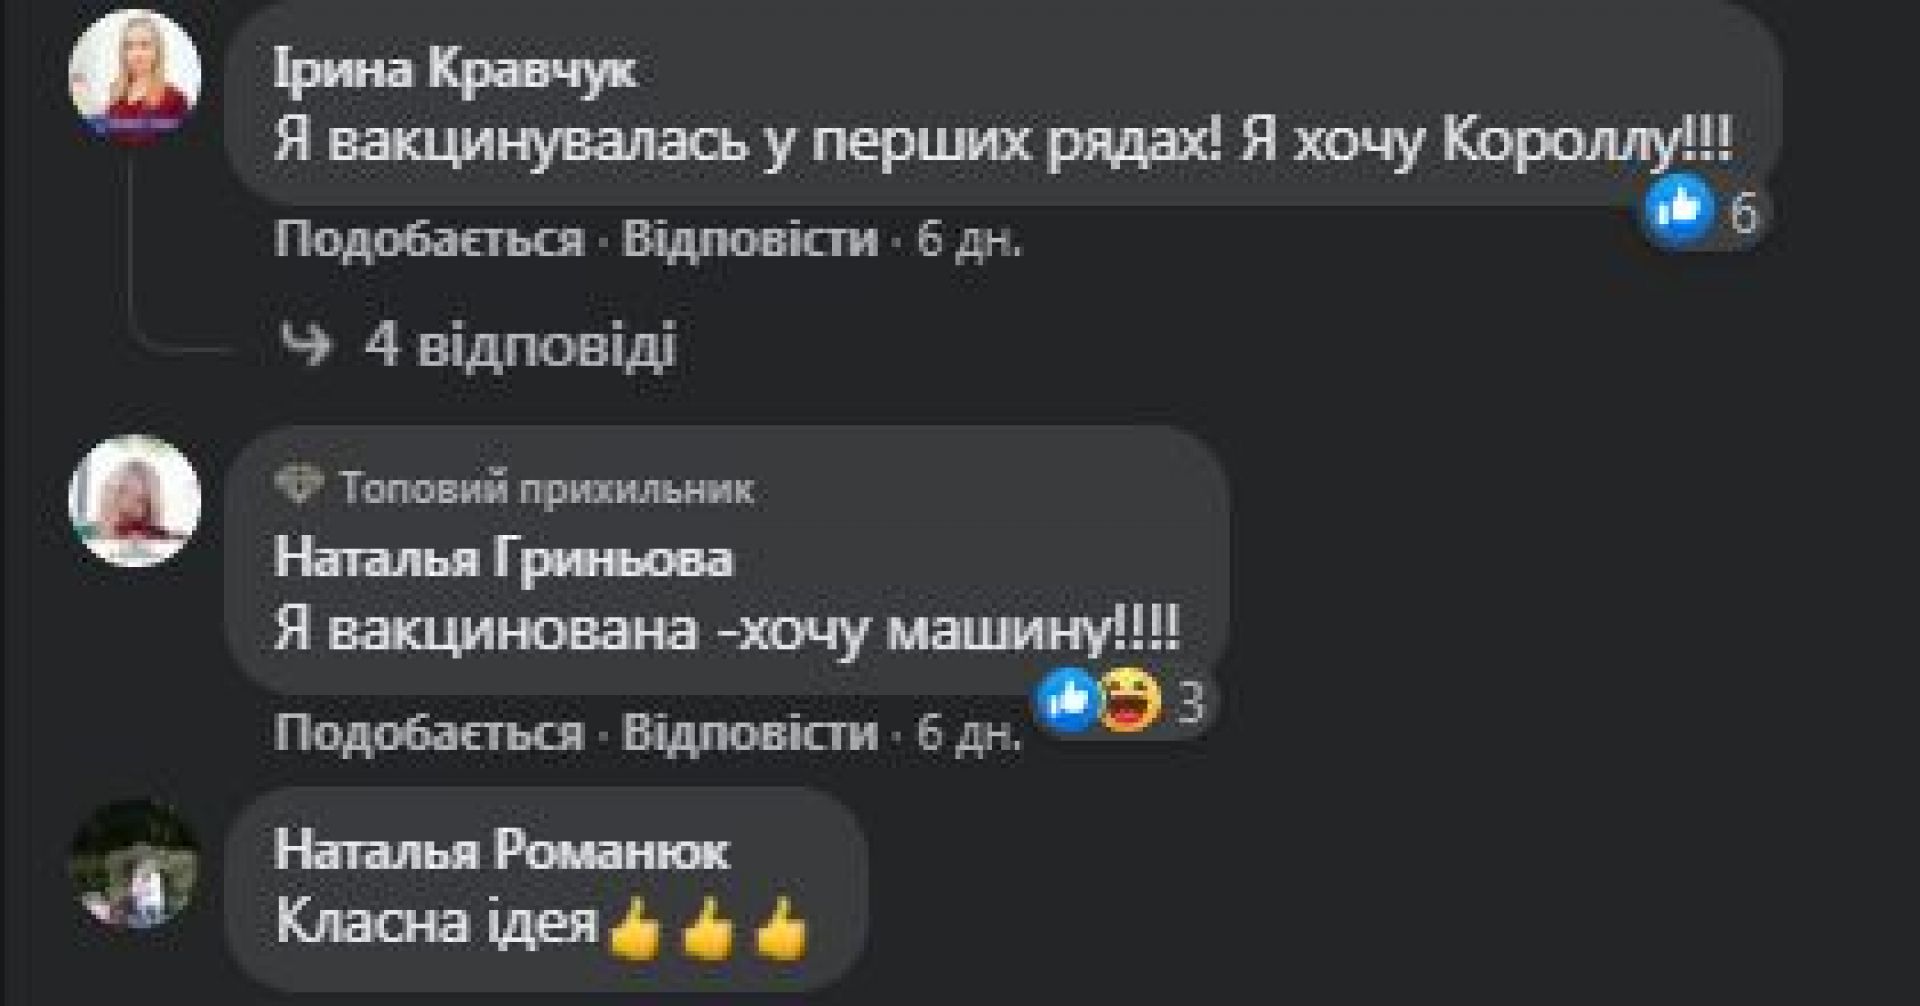Reply to Ірина Кравчук's comment via Відповісти
The image size is (1920, 1006).
click(x=750, y=240)
